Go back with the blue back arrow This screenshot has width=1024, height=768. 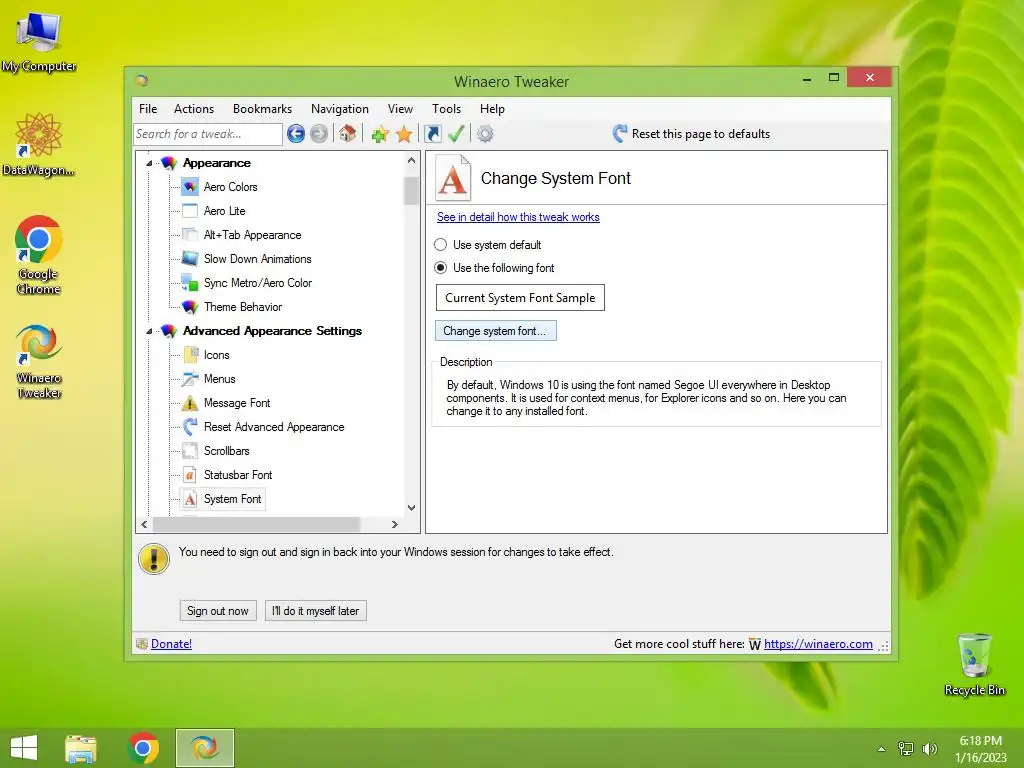296,134
